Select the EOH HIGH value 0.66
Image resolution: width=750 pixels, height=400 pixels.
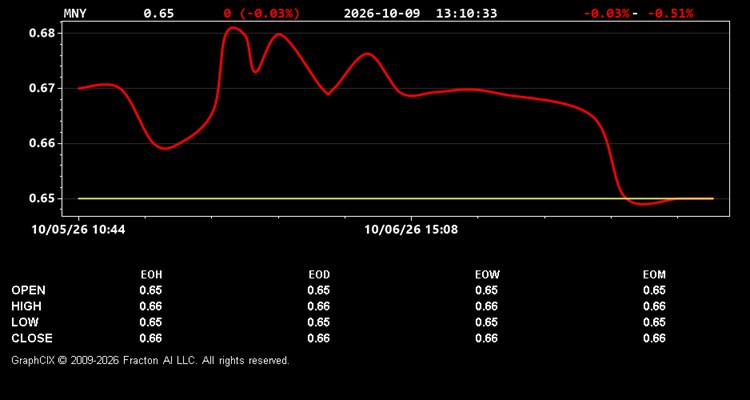pos(151,306)
